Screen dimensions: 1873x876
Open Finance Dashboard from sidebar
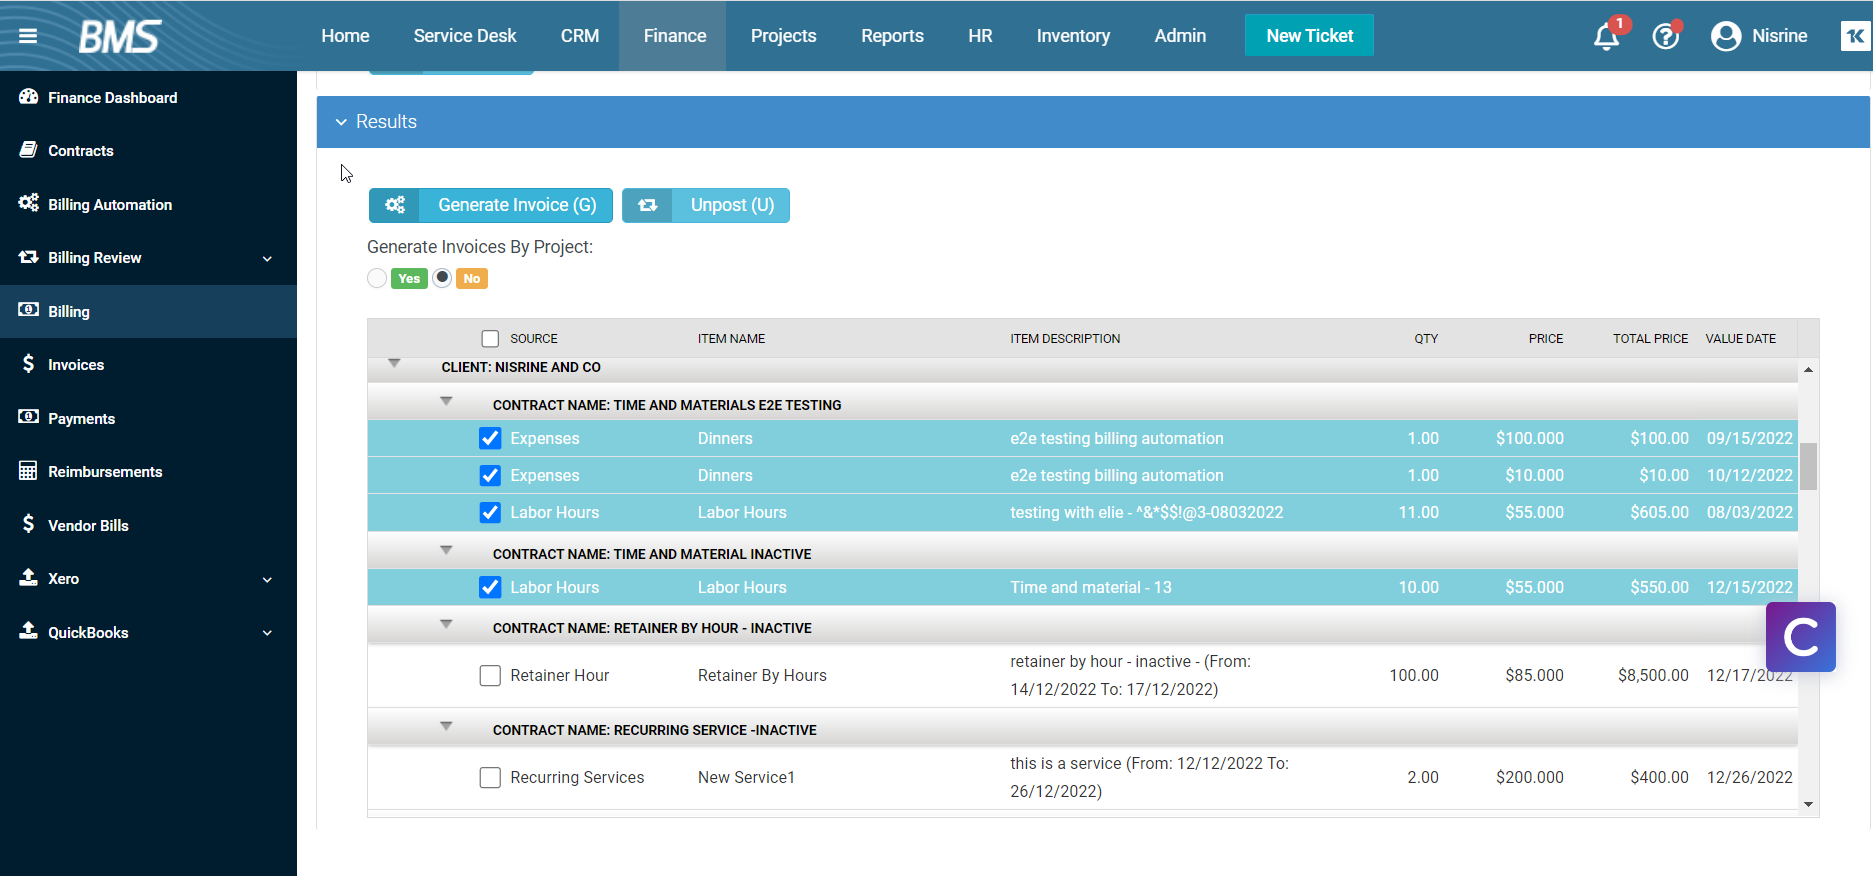coord(112,98)
